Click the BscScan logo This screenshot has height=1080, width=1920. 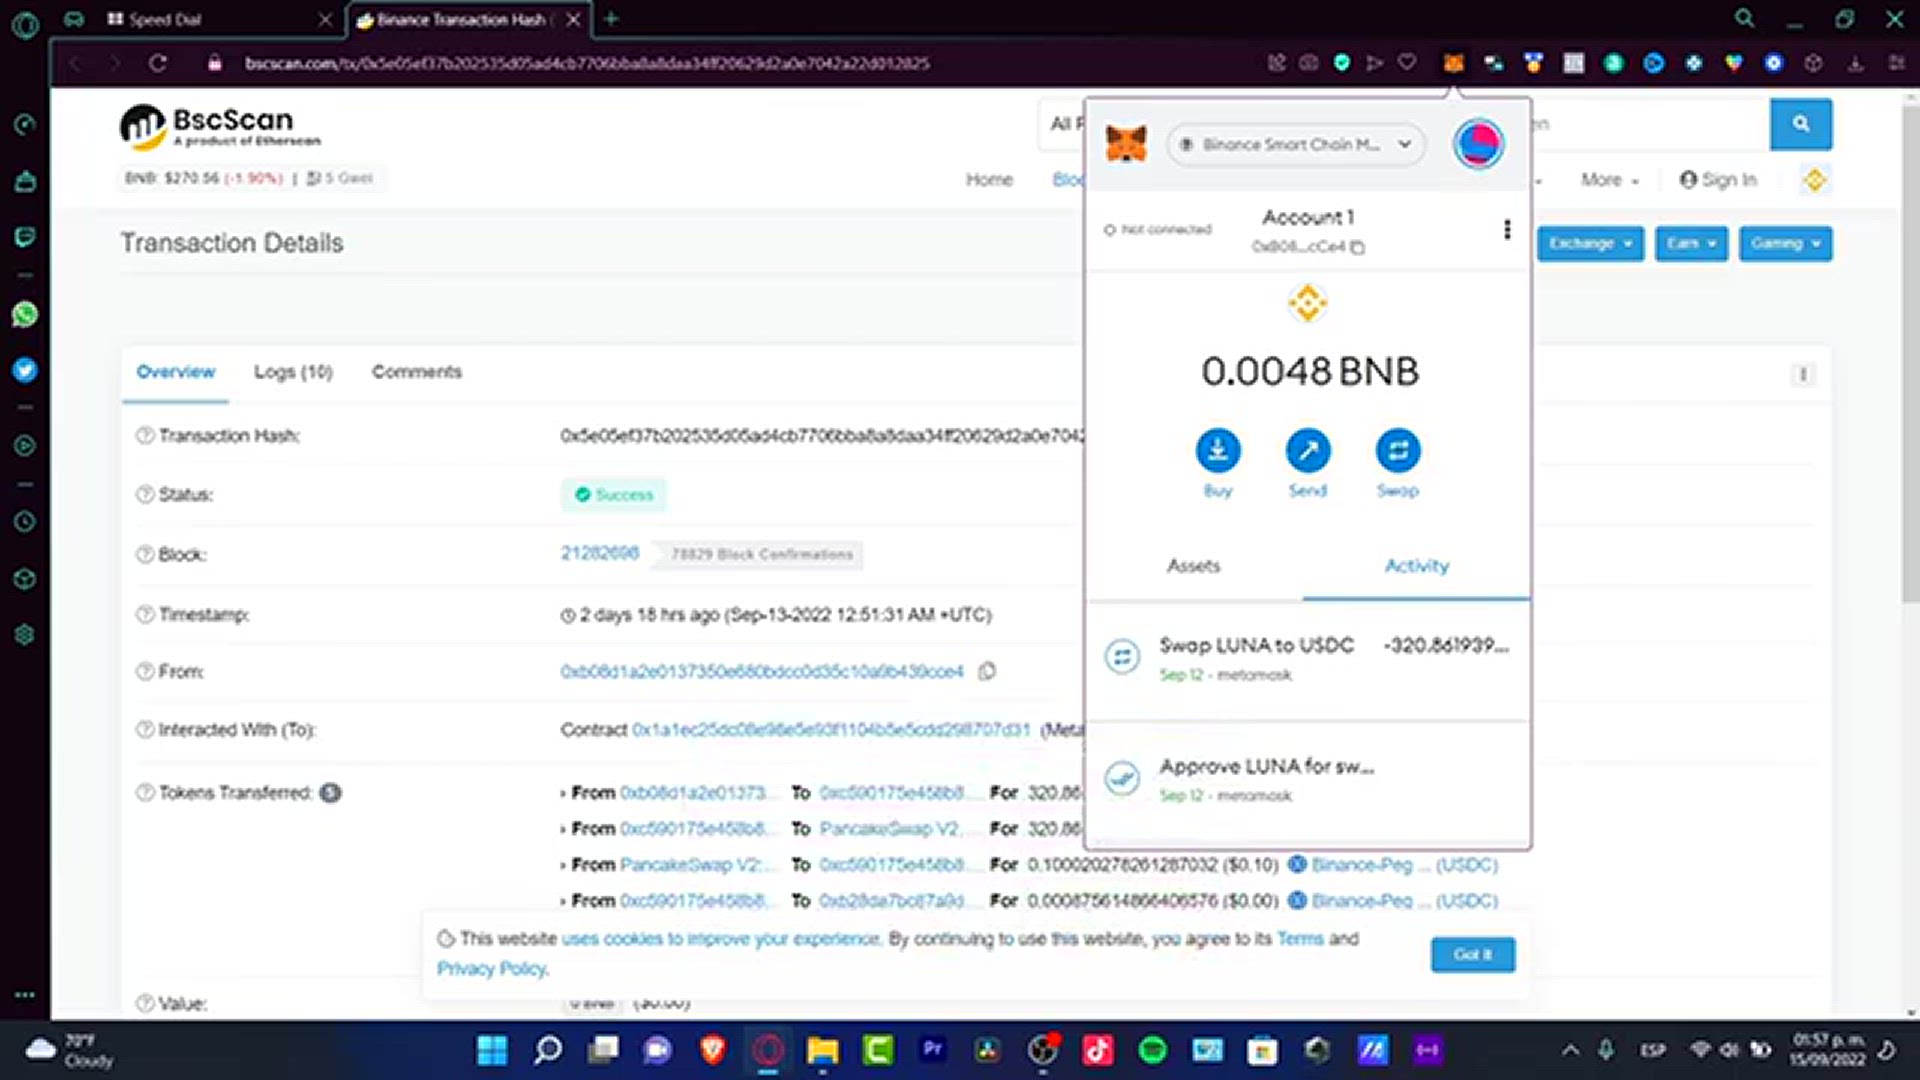click(220, 127)
